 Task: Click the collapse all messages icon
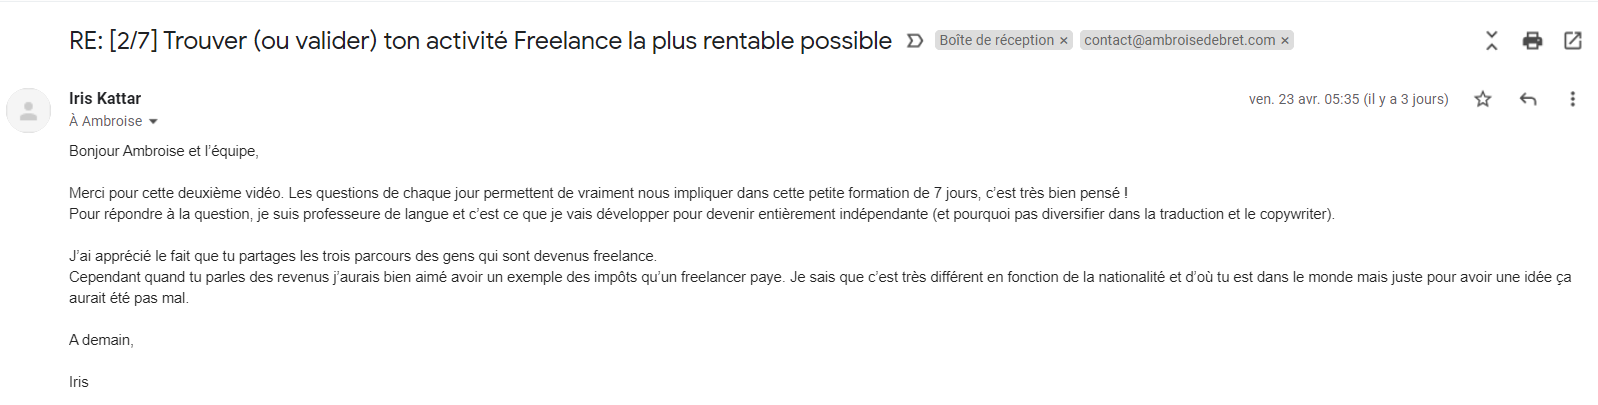pos(1491,41)
